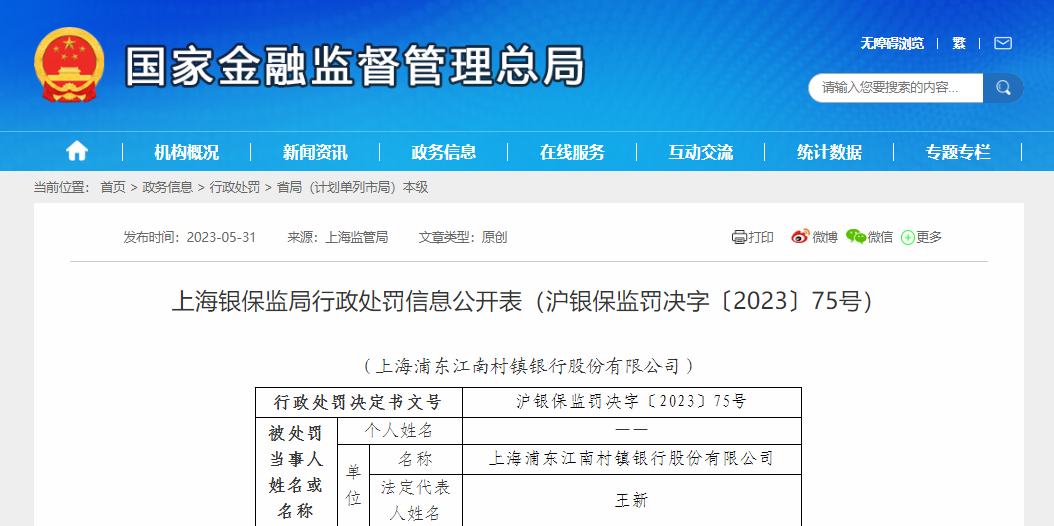This screenshot has height=526, width=1054.
Task: Share via the Weibo icon
Action: (800, 236)
